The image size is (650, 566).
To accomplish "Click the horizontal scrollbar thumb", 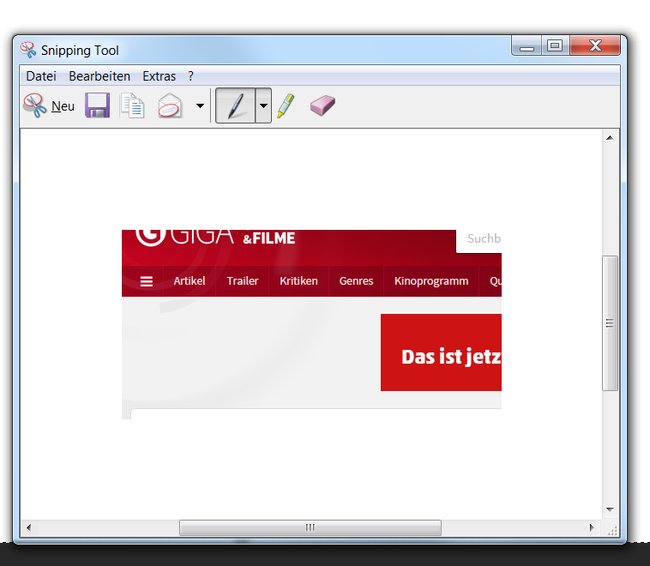I will 310,527.
